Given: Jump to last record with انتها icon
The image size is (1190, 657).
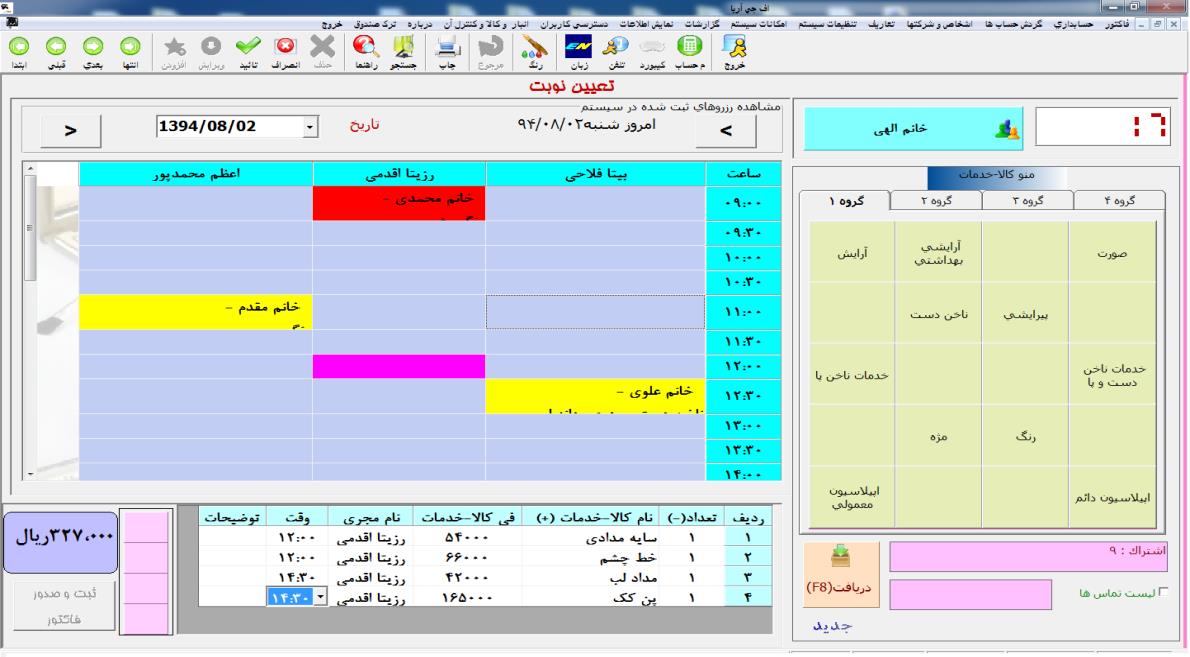Looking at the screenshot, I should tap(131, 48).
